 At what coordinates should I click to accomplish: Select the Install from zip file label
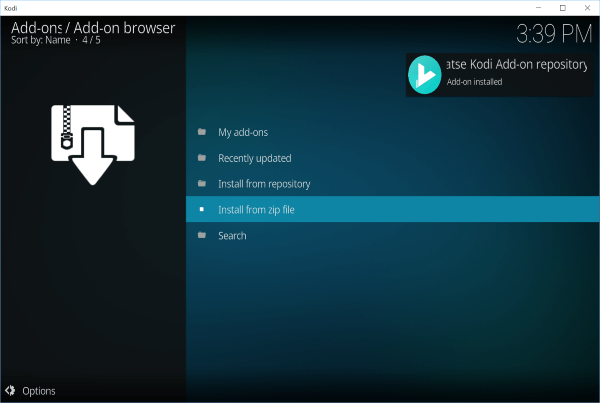[x=256, y=210]
